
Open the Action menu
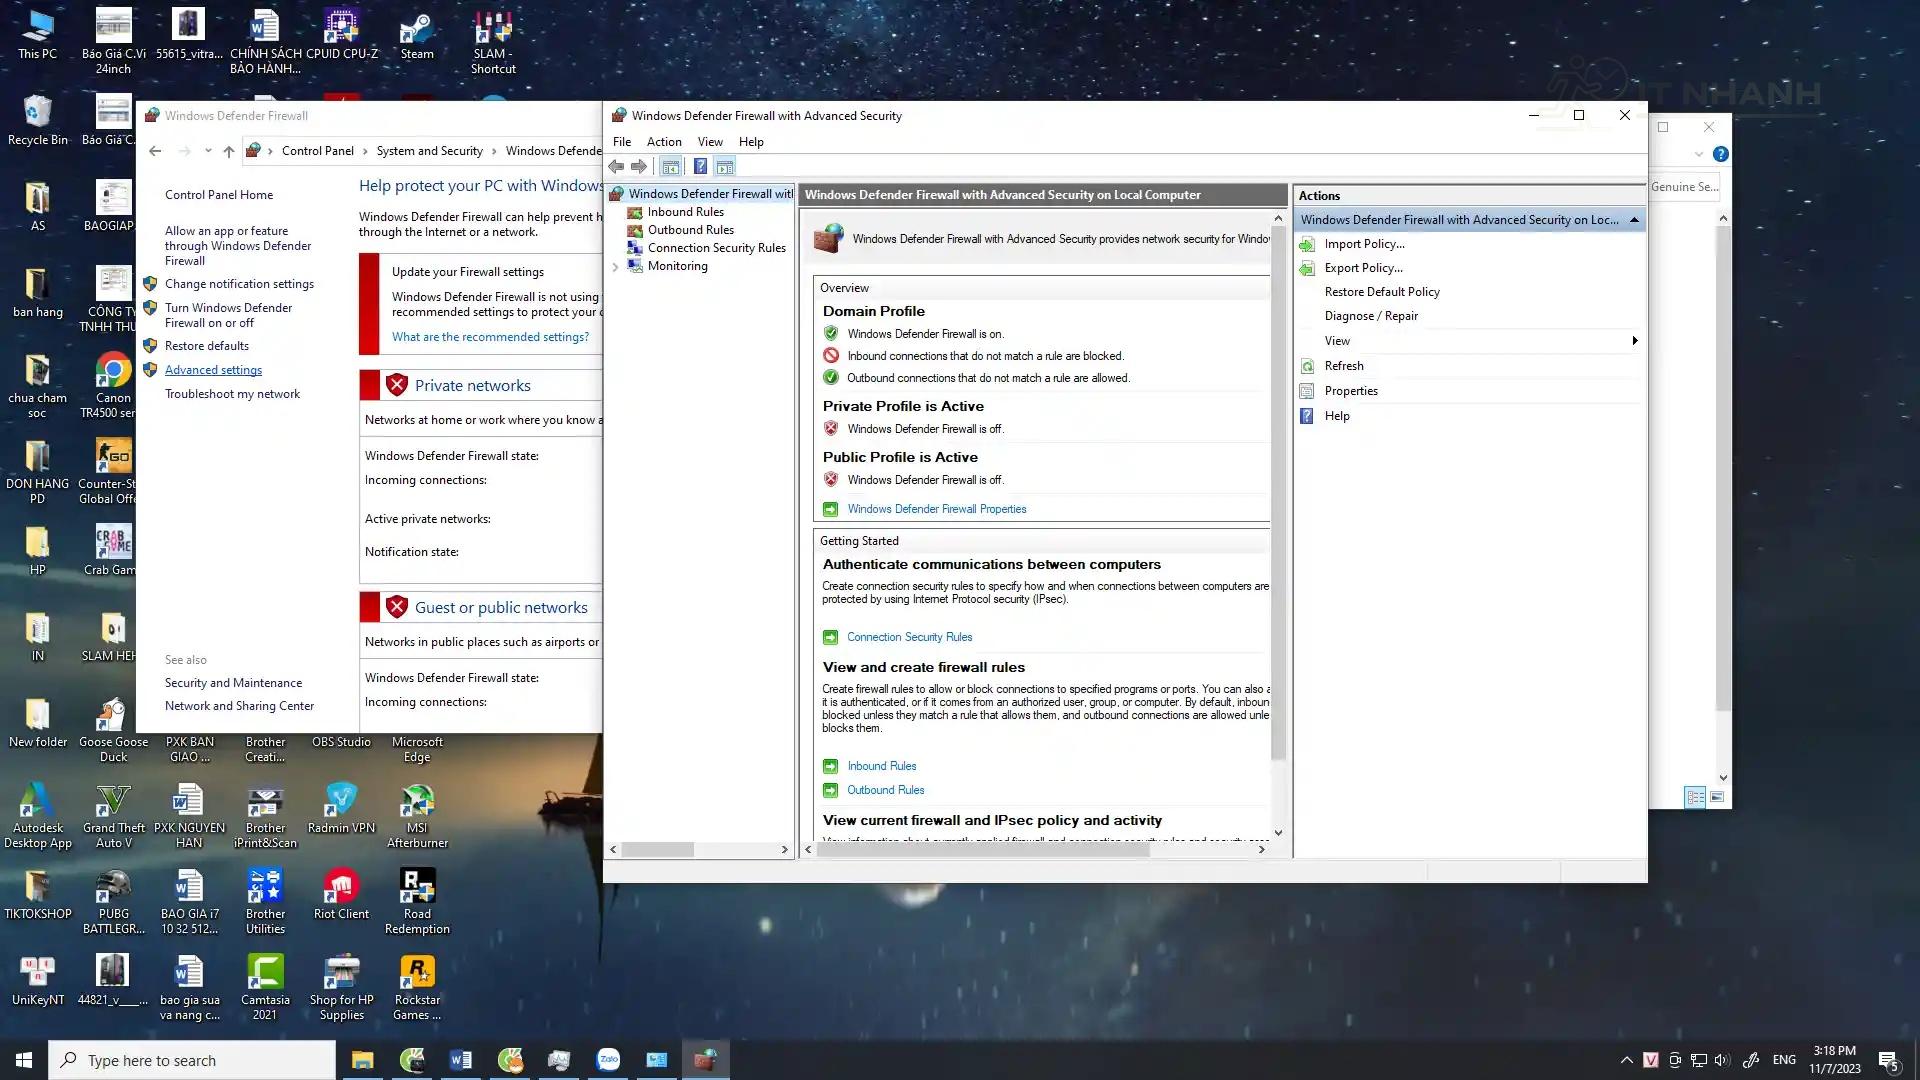coord(663,142)
